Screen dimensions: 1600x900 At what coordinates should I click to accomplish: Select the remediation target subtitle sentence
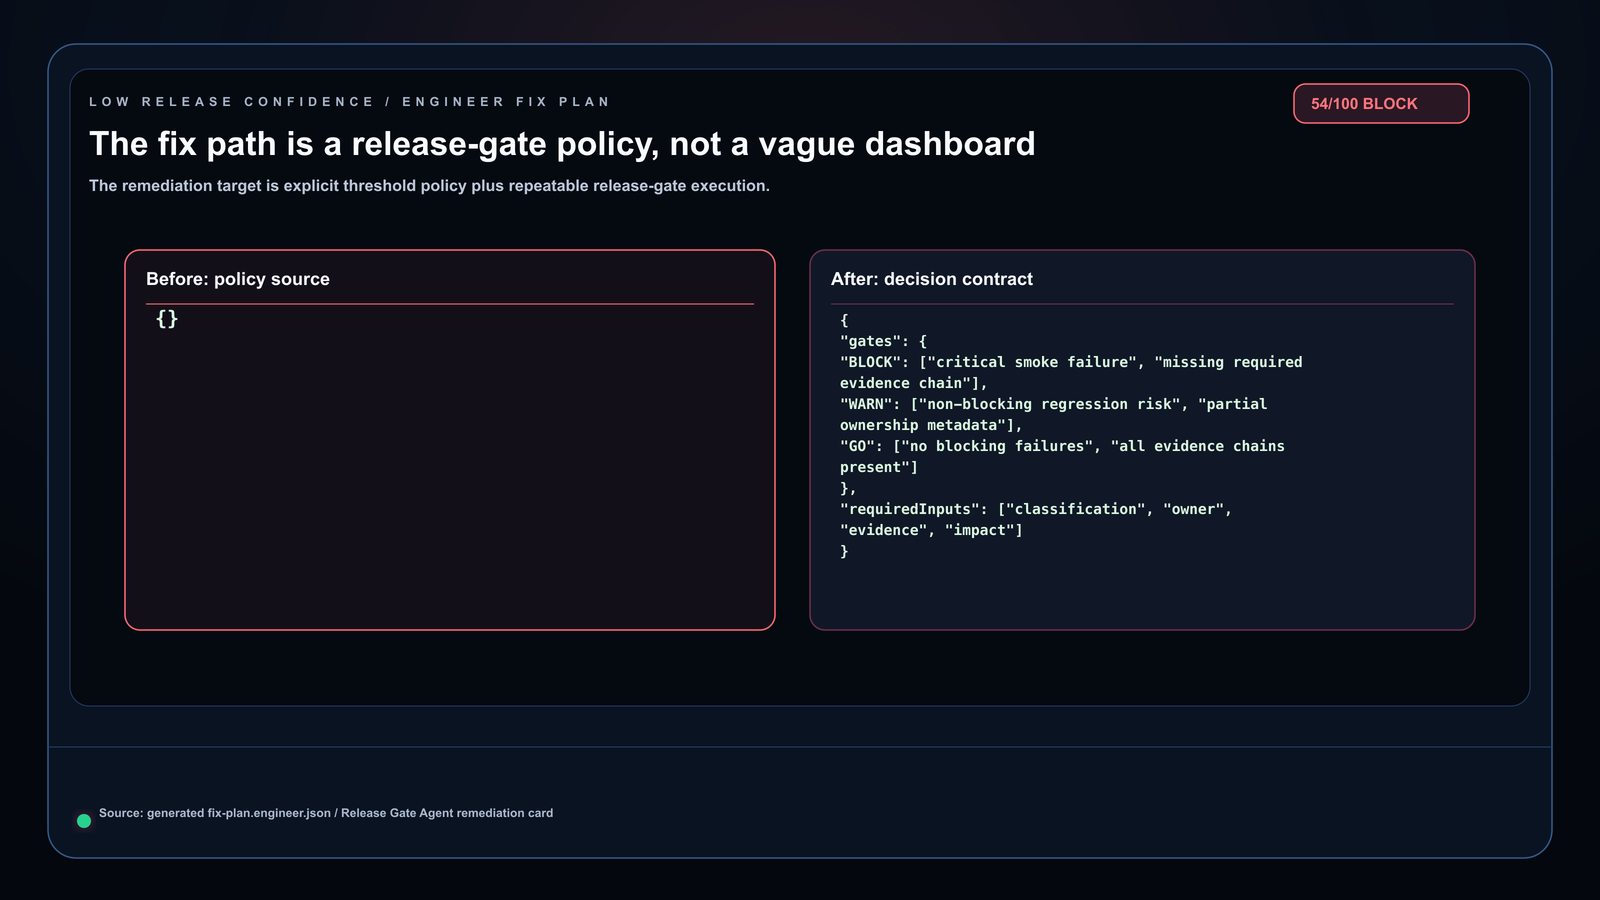(429, 186)
